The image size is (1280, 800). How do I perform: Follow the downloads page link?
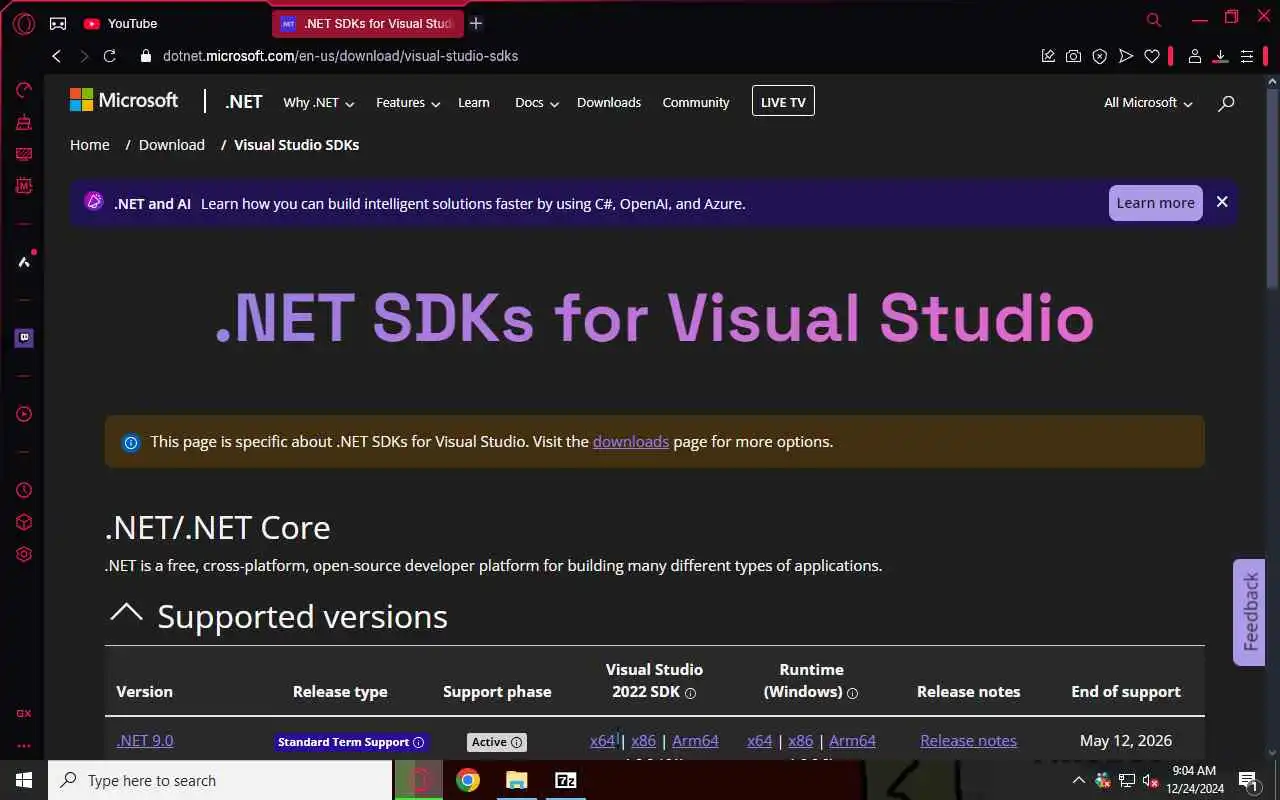[631, 441]
